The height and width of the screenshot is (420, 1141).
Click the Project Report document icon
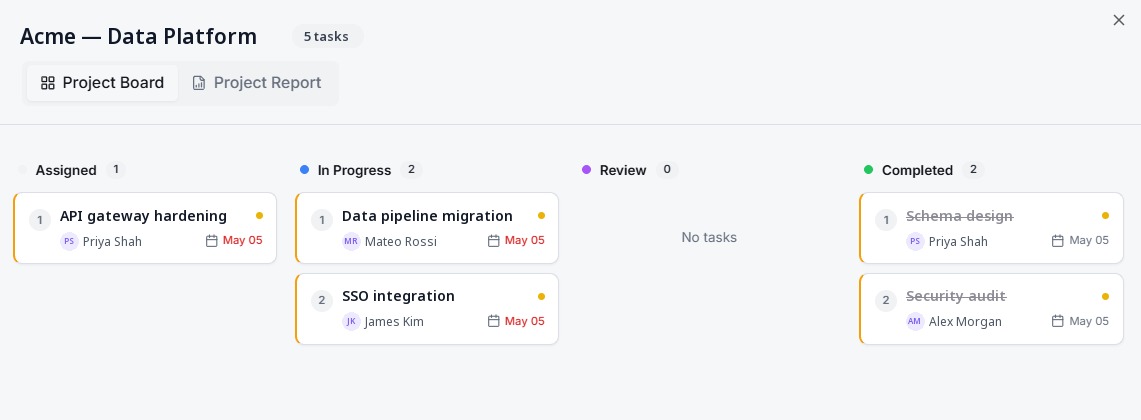point(199,83)
